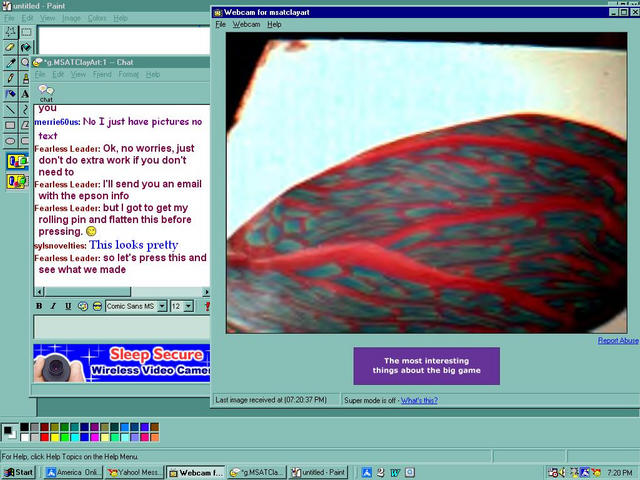
Task: Select the Airbrush tool in Paint
Action: 11,94
